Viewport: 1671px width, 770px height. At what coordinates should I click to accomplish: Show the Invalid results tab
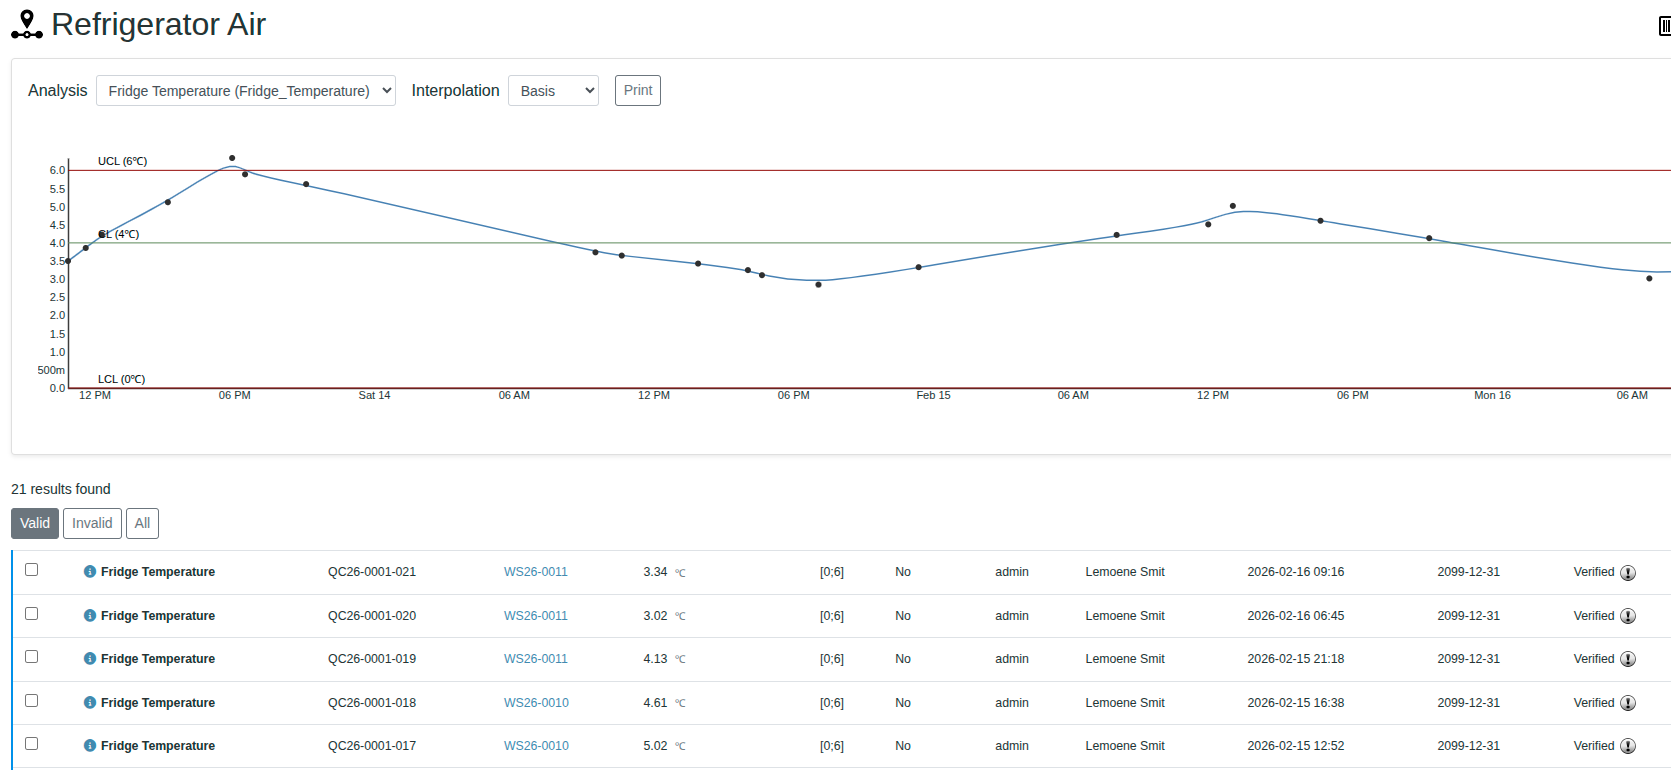(92, 524)
